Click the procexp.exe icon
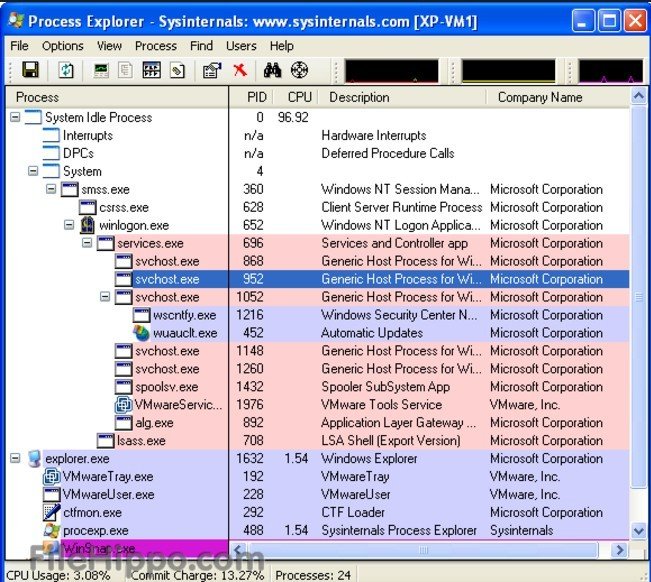 (51, 531)
